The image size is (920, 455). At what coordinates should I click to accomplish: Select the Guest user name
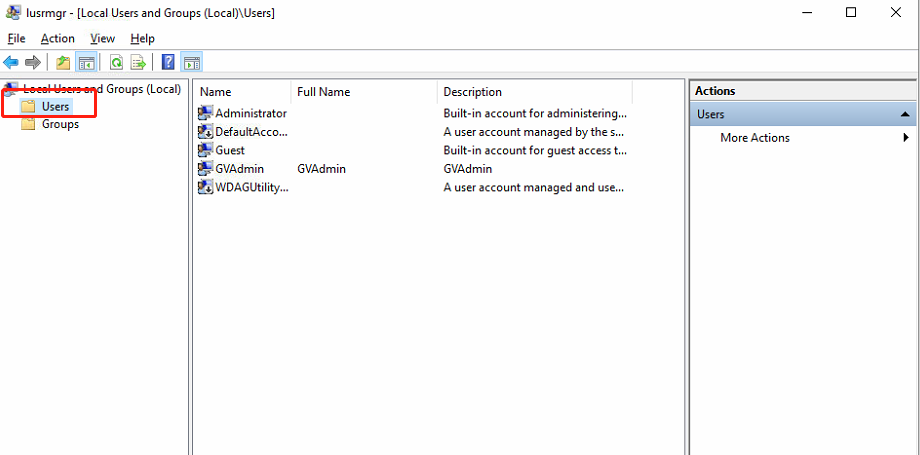point(230,150)
